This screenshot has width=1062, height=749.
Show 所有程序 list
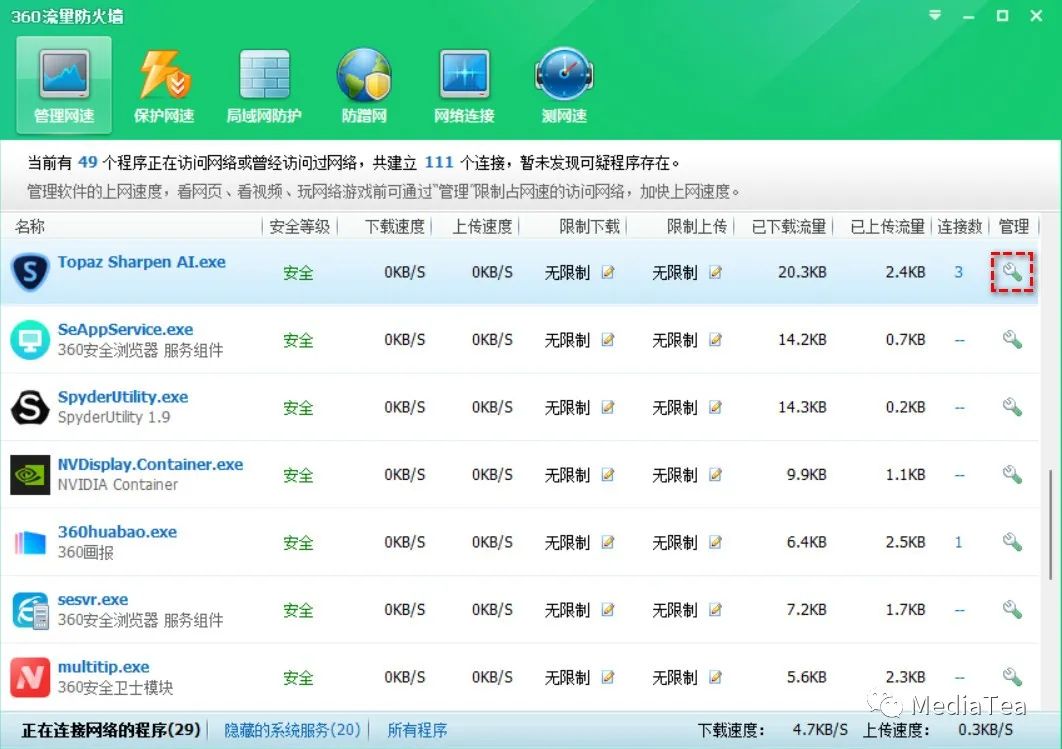[417, 730]
